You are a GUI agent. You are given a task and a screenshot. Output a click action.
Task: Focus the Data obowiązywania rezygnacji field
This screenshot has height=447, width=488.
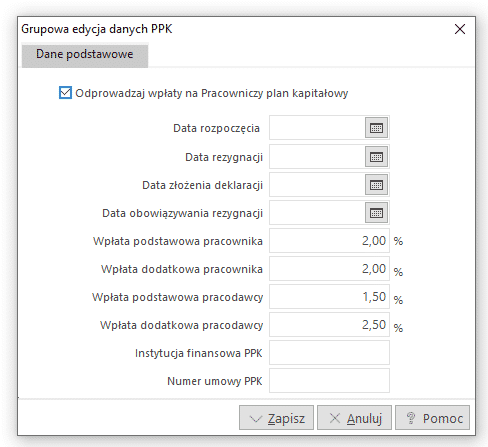point(317,213)
